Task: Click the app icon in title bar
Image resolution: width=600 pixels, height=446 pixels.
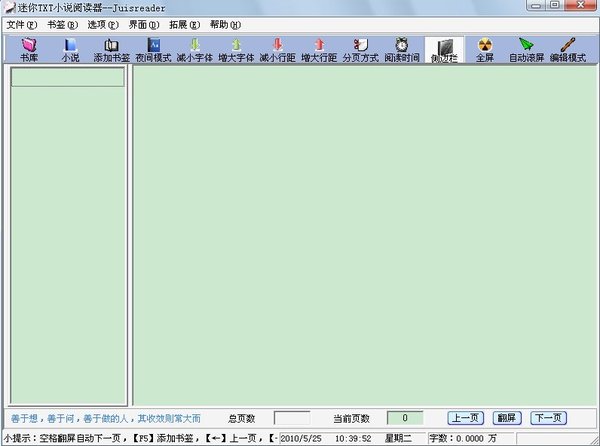Action: pyautogui.click(x=9, y=7)
